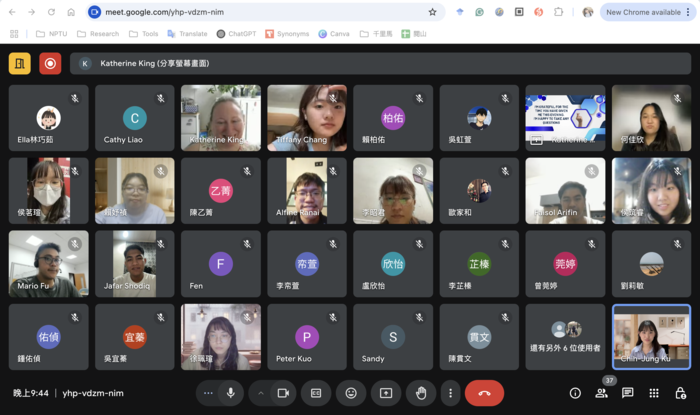
Task: Open the three-dot more options menu
Action: [450, 393]
